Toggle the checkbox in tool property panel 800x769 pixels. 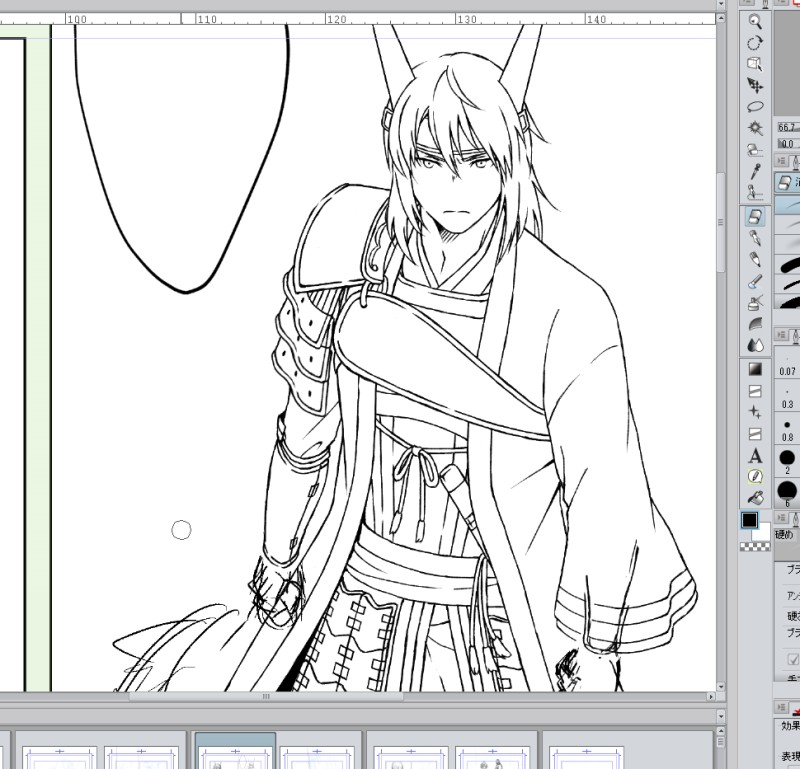click(x=793, y=660)
